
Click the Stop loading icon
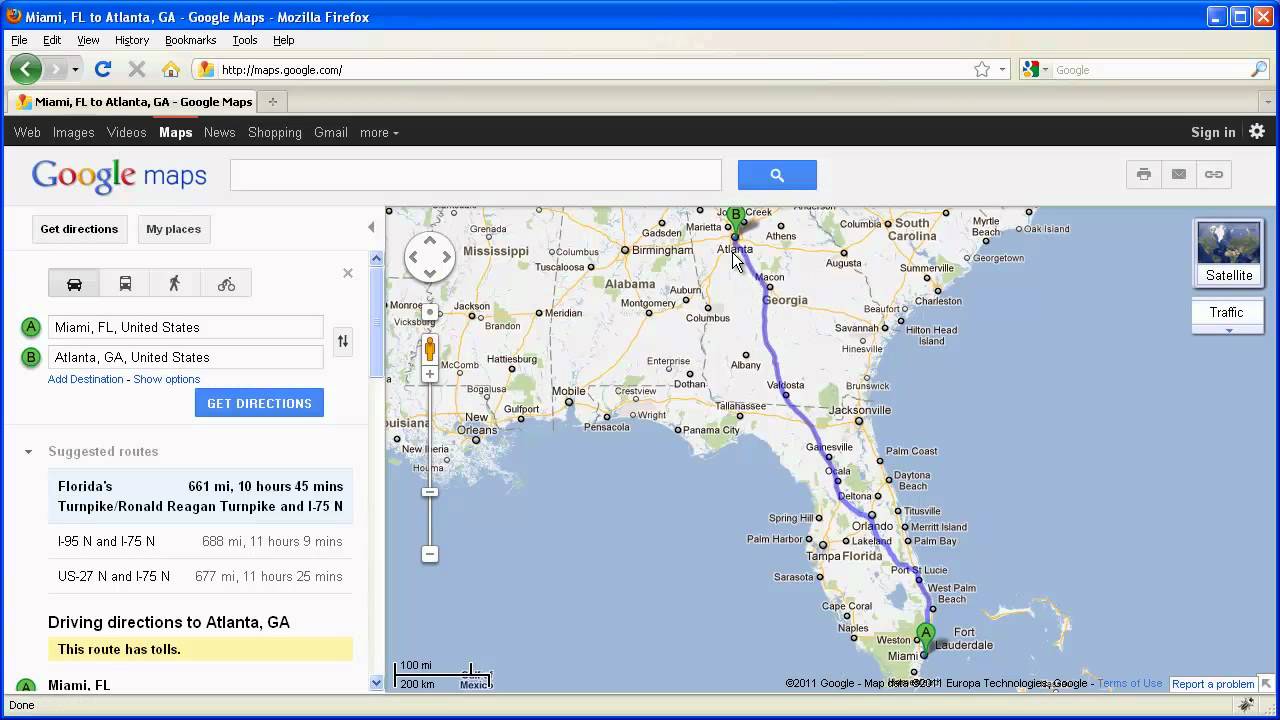[137, 69]
